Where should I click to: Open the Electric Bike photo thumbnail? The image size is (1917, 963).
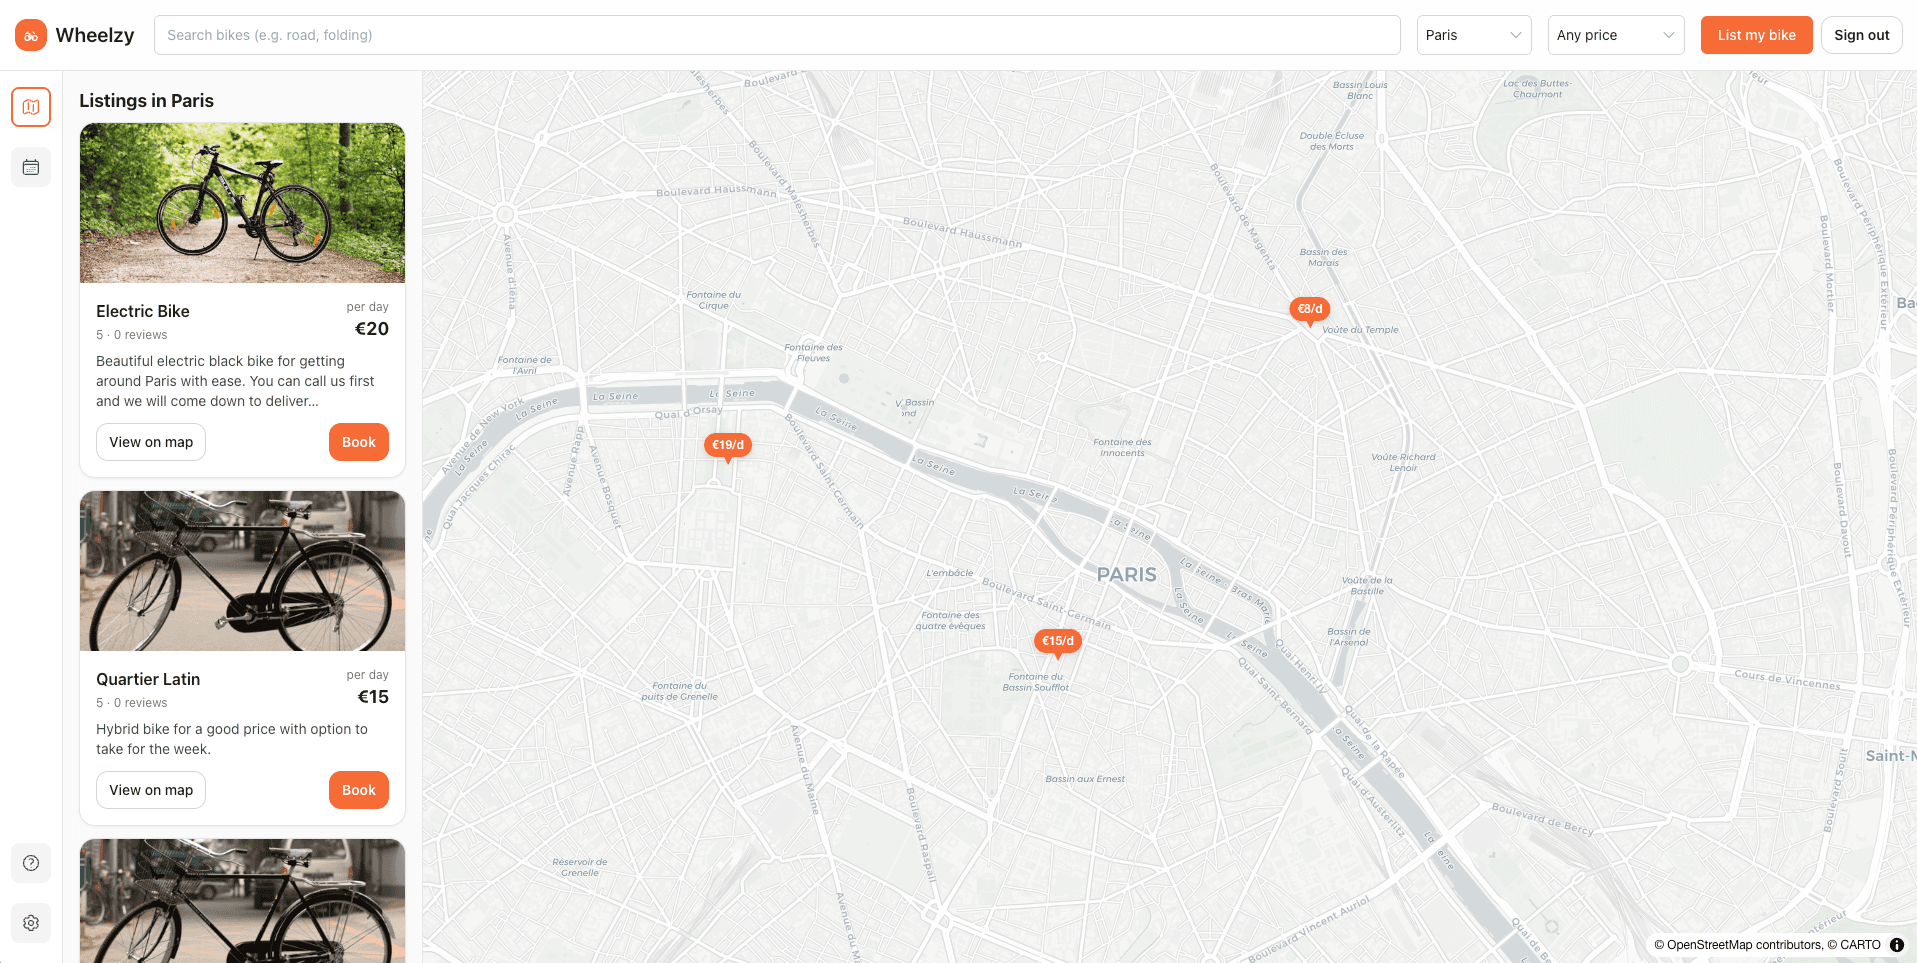(242, 203)
